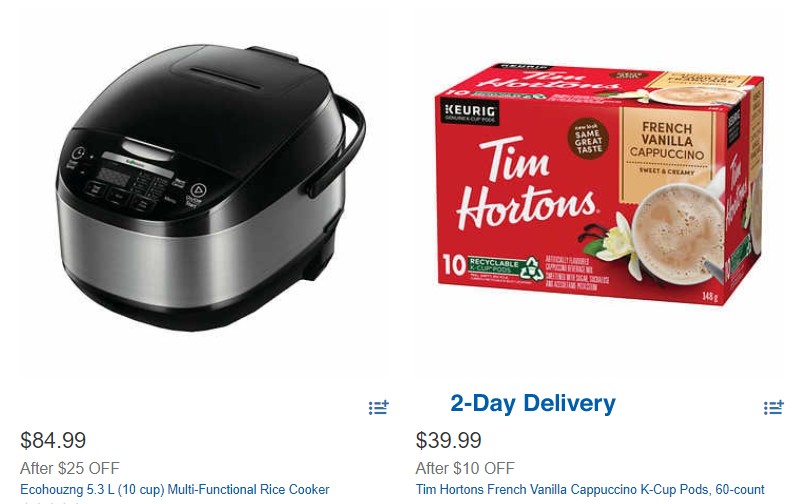Click the After $10 OFF discount text
Viewport: 798px width, 504px height.
pos(465,468)
